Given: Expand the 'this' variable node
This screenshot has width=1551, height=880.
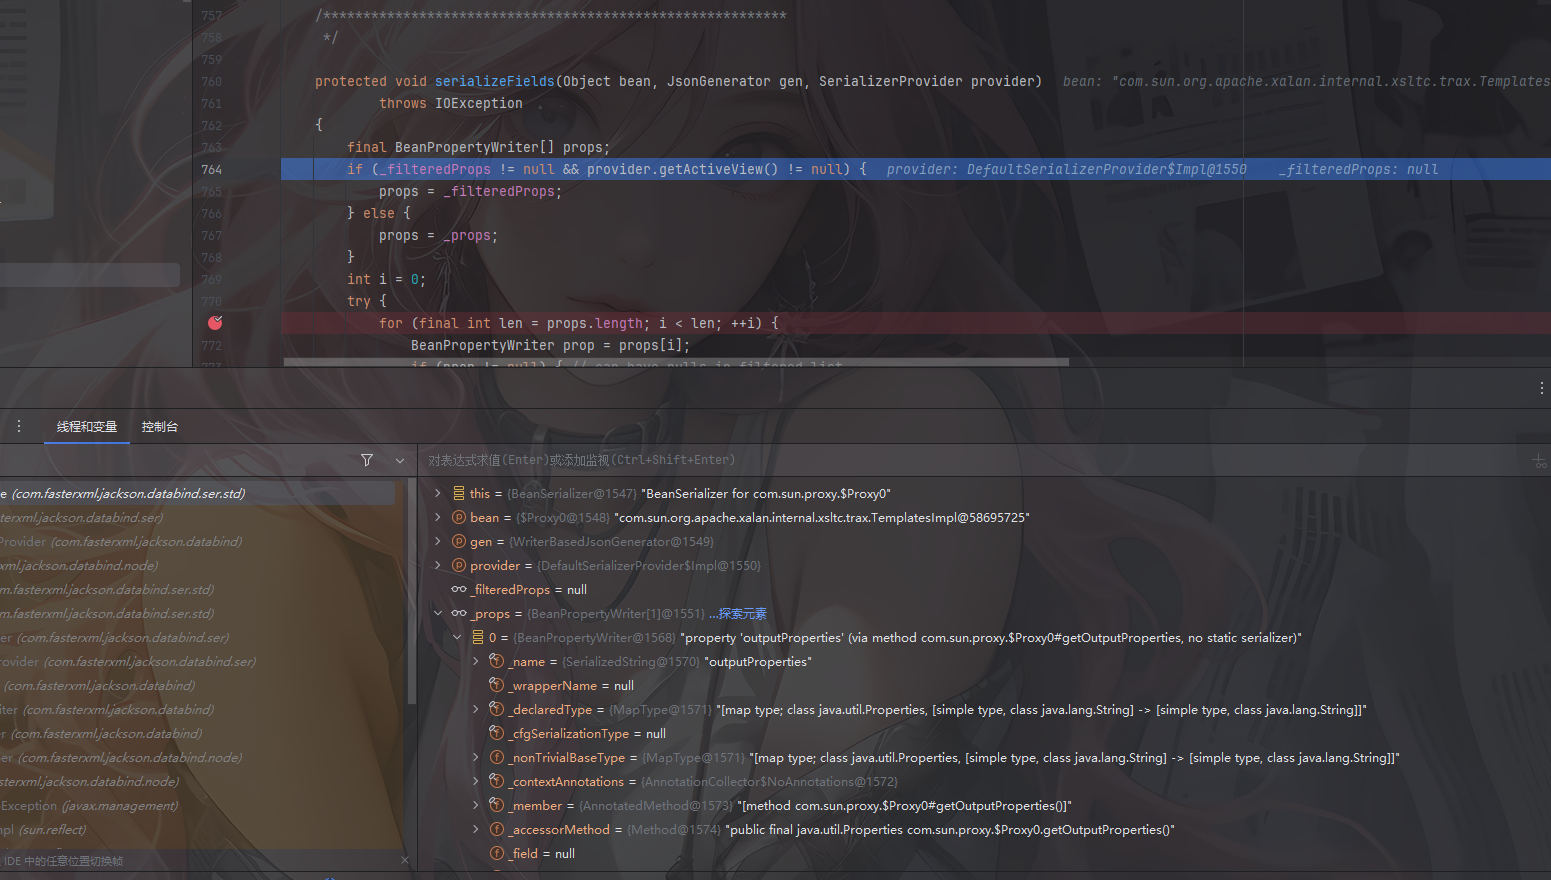Looking at the screenshot, I should (x=438, y=493).
